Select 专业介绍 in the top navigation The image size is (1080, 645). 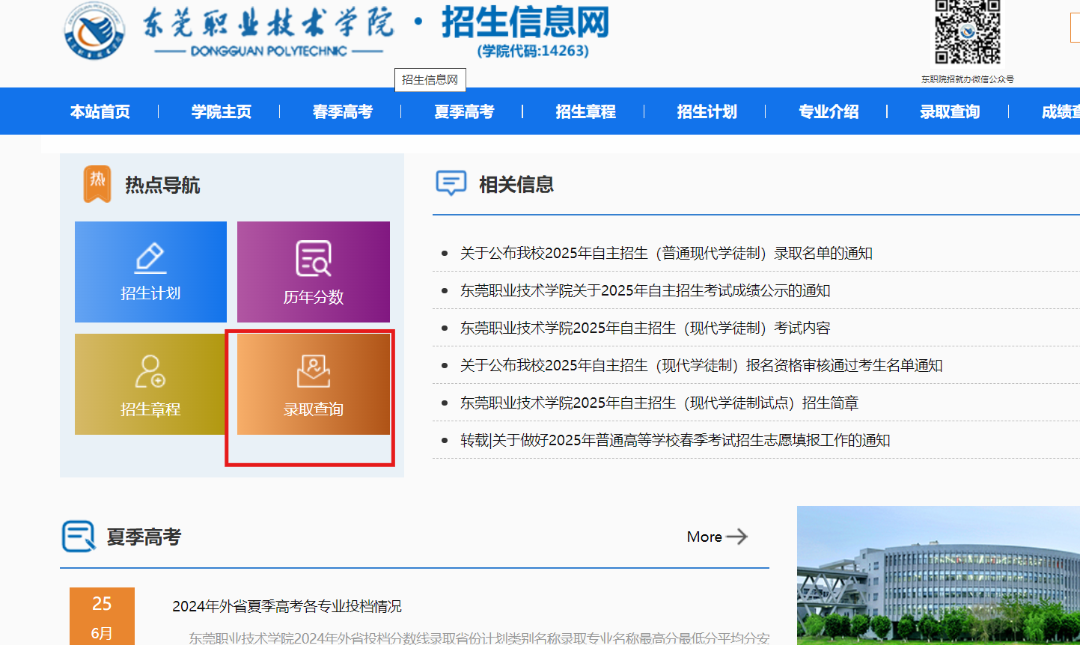pyautogui.click(x=828, y=111)
